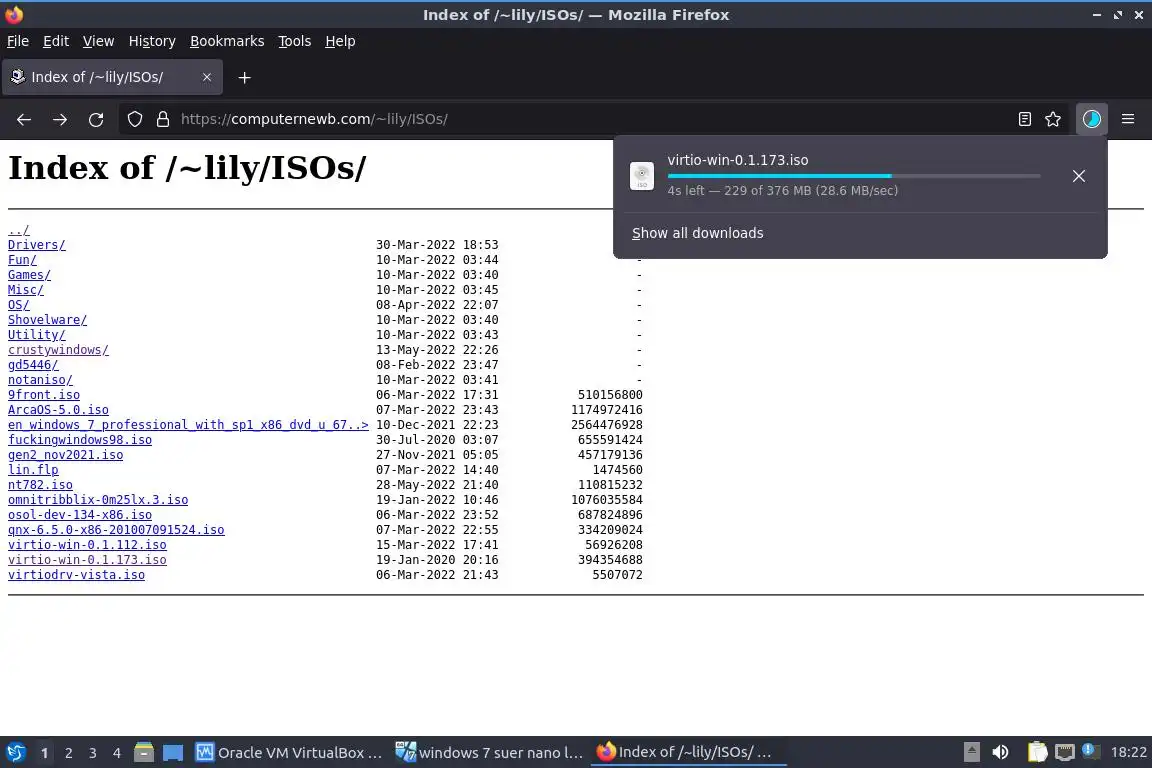1152x768 pixels.
Task: Open the Bookmarks menu
Action: 227,41
